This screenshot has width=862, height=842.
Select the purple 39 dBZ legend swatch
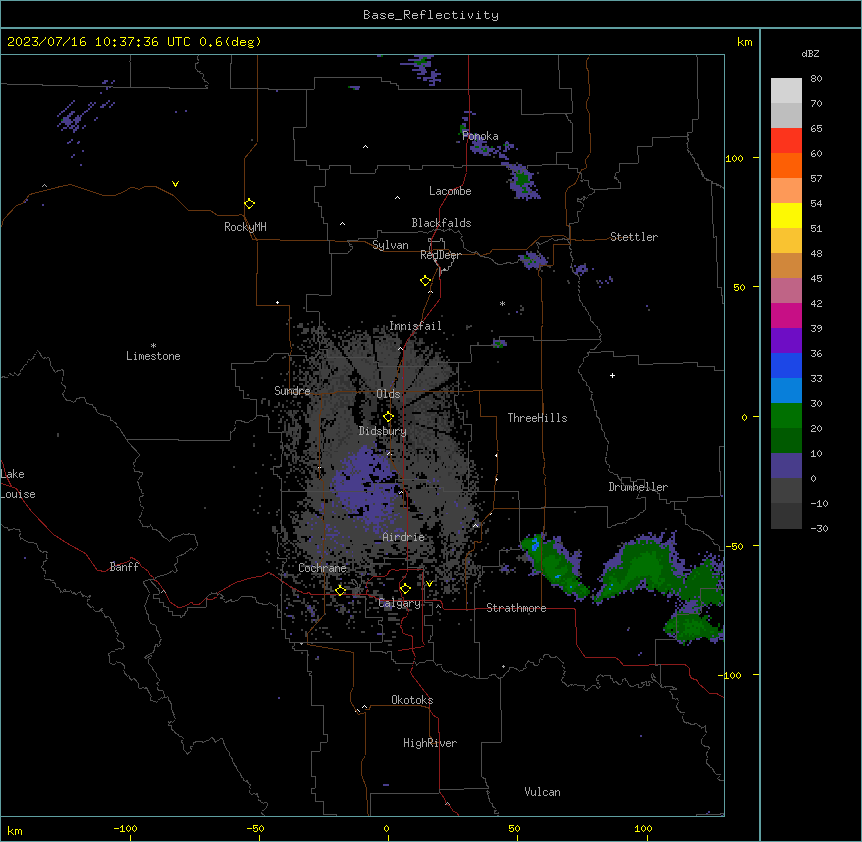tap(786, 340)
